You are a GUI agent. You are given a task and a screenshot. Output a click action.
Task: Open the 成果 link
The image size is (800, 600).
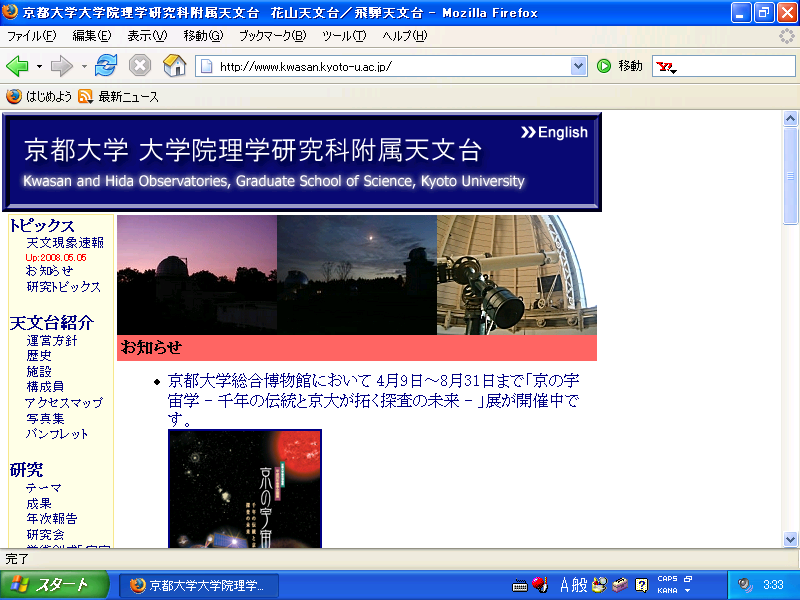(39, 504)
